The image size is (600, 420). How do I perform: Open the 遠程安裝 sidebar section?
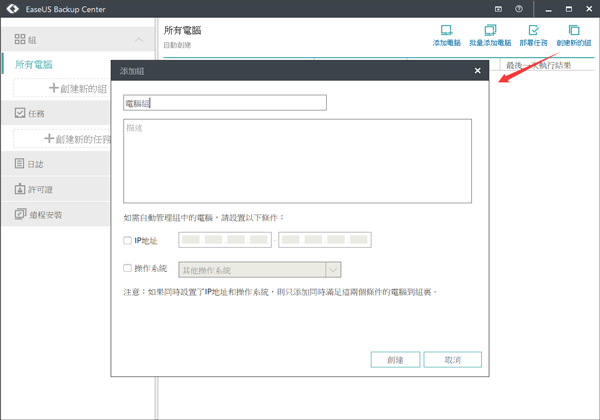(55, 214)
